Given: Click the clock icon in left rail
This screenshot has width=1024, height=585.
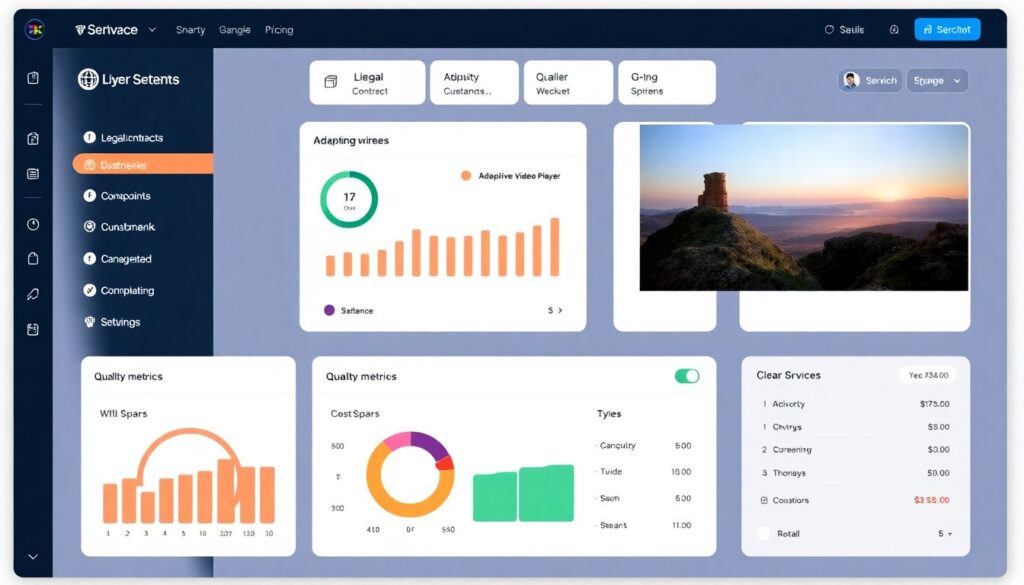Looking at the screenshot, I should click(33, 224).
